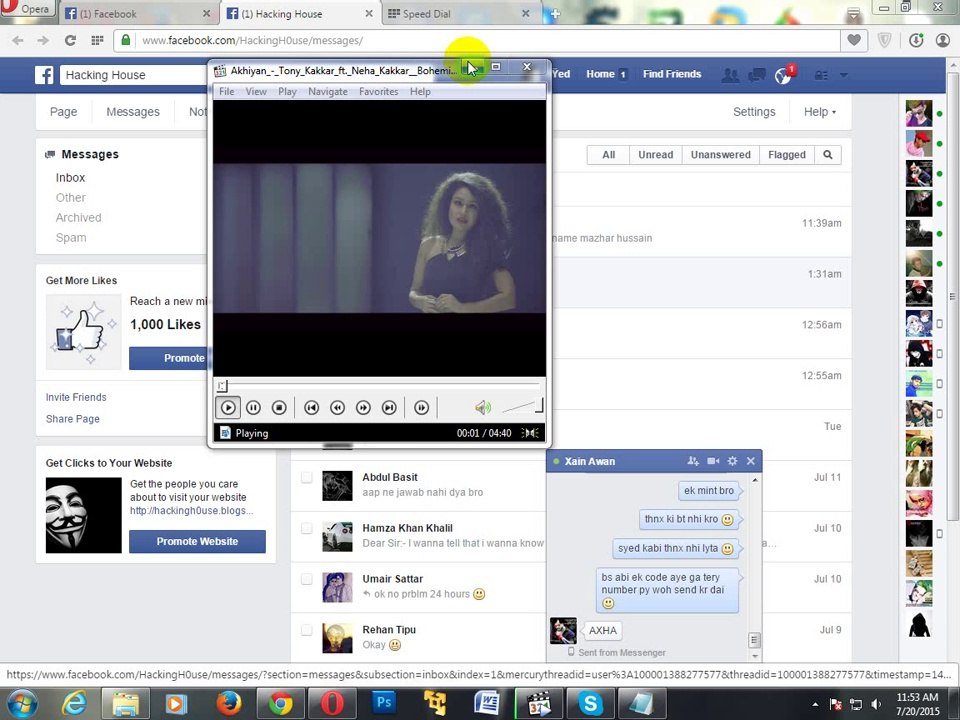Open the Spam messages folder
960x720 pixels.
(71, 238)
